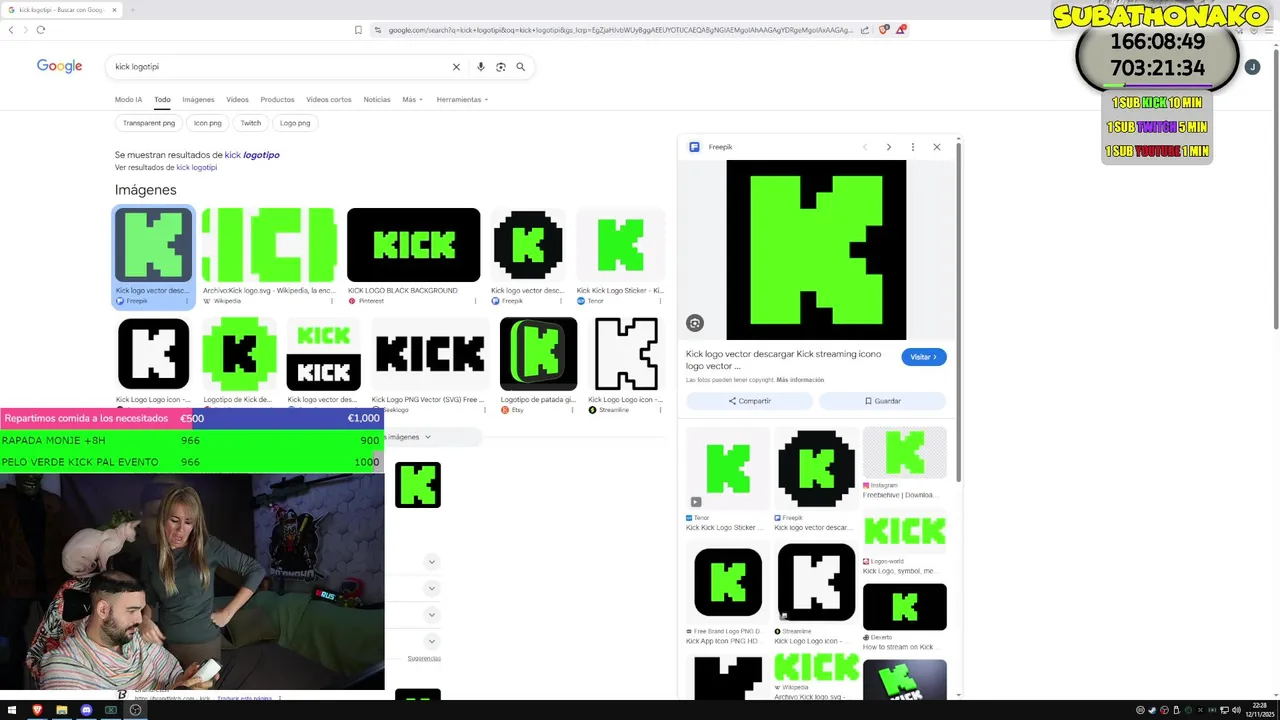The image size is (1280, 720).
Task: Apply the Logo png filter chip
Action: (295, 123)
